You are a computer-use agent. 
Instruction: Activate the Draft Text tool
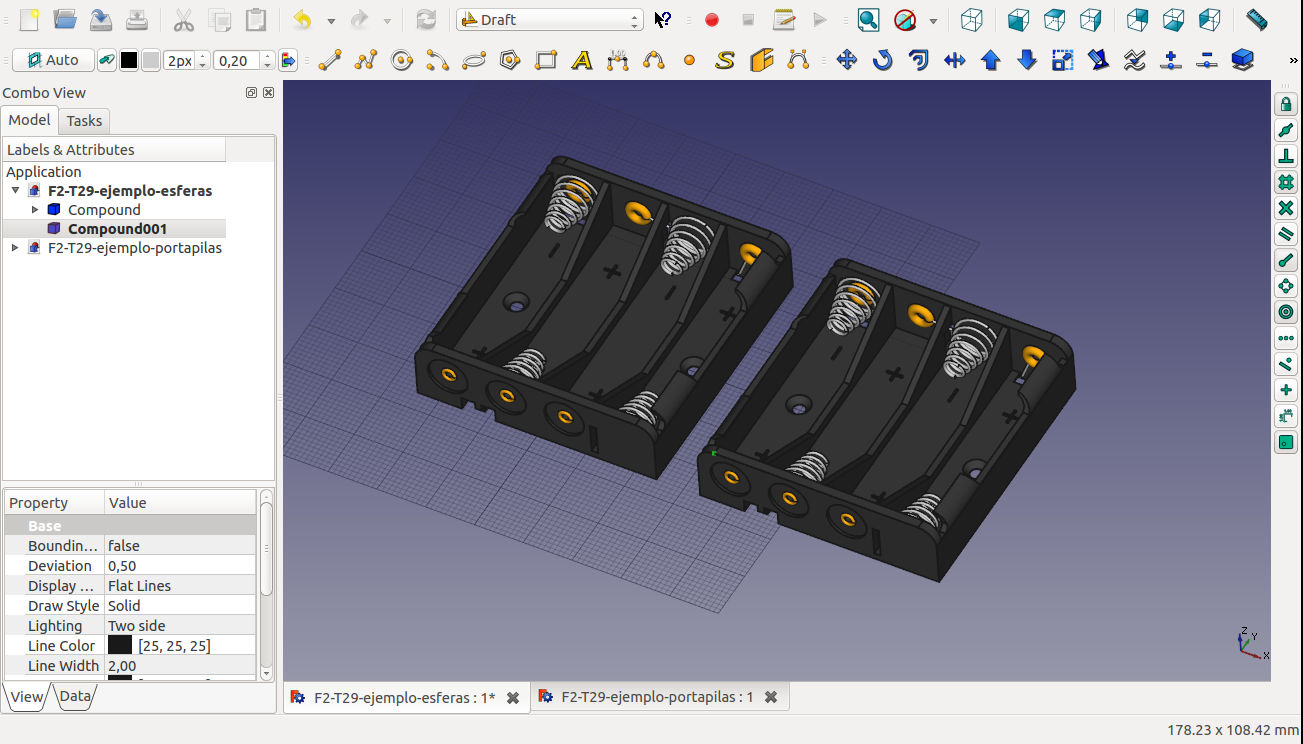pyautogui.click(x=582, y=61)
